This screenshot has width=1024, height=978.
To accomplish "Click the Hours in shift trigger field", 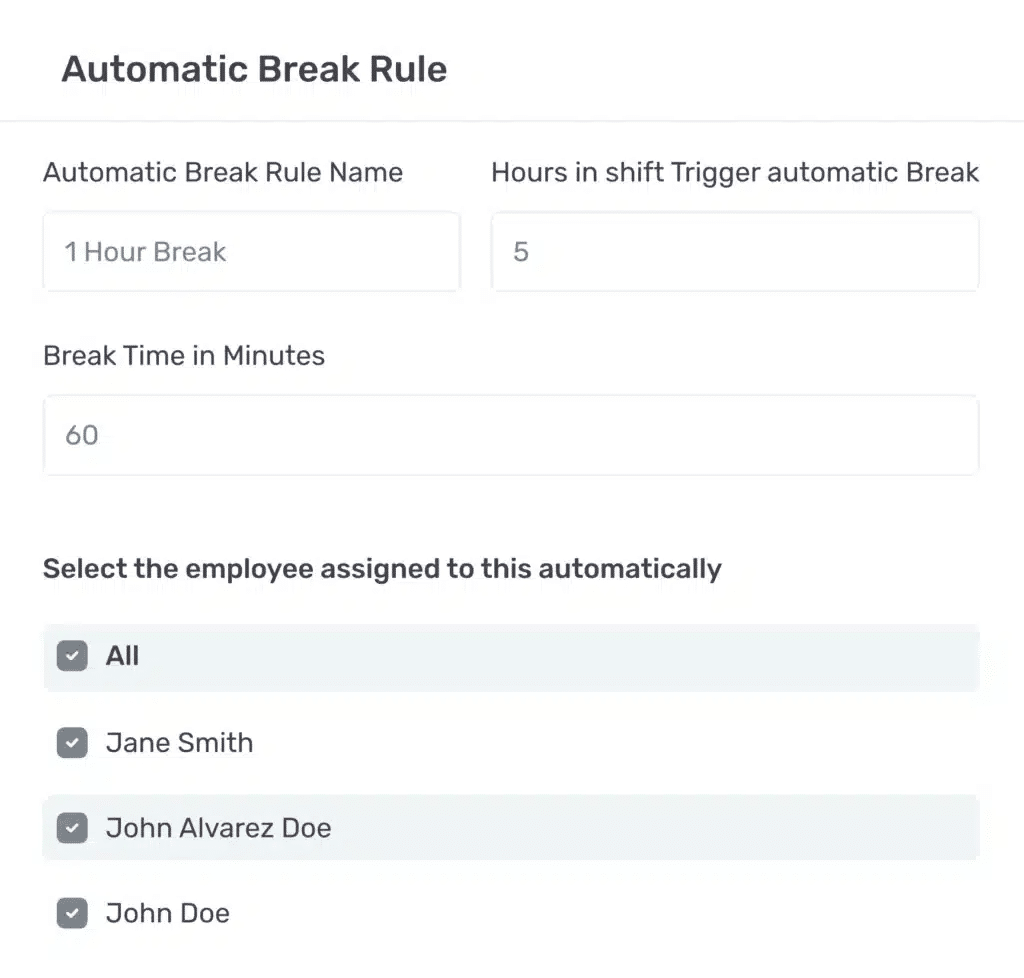I will pyautogui.click(x=735, y=252).
